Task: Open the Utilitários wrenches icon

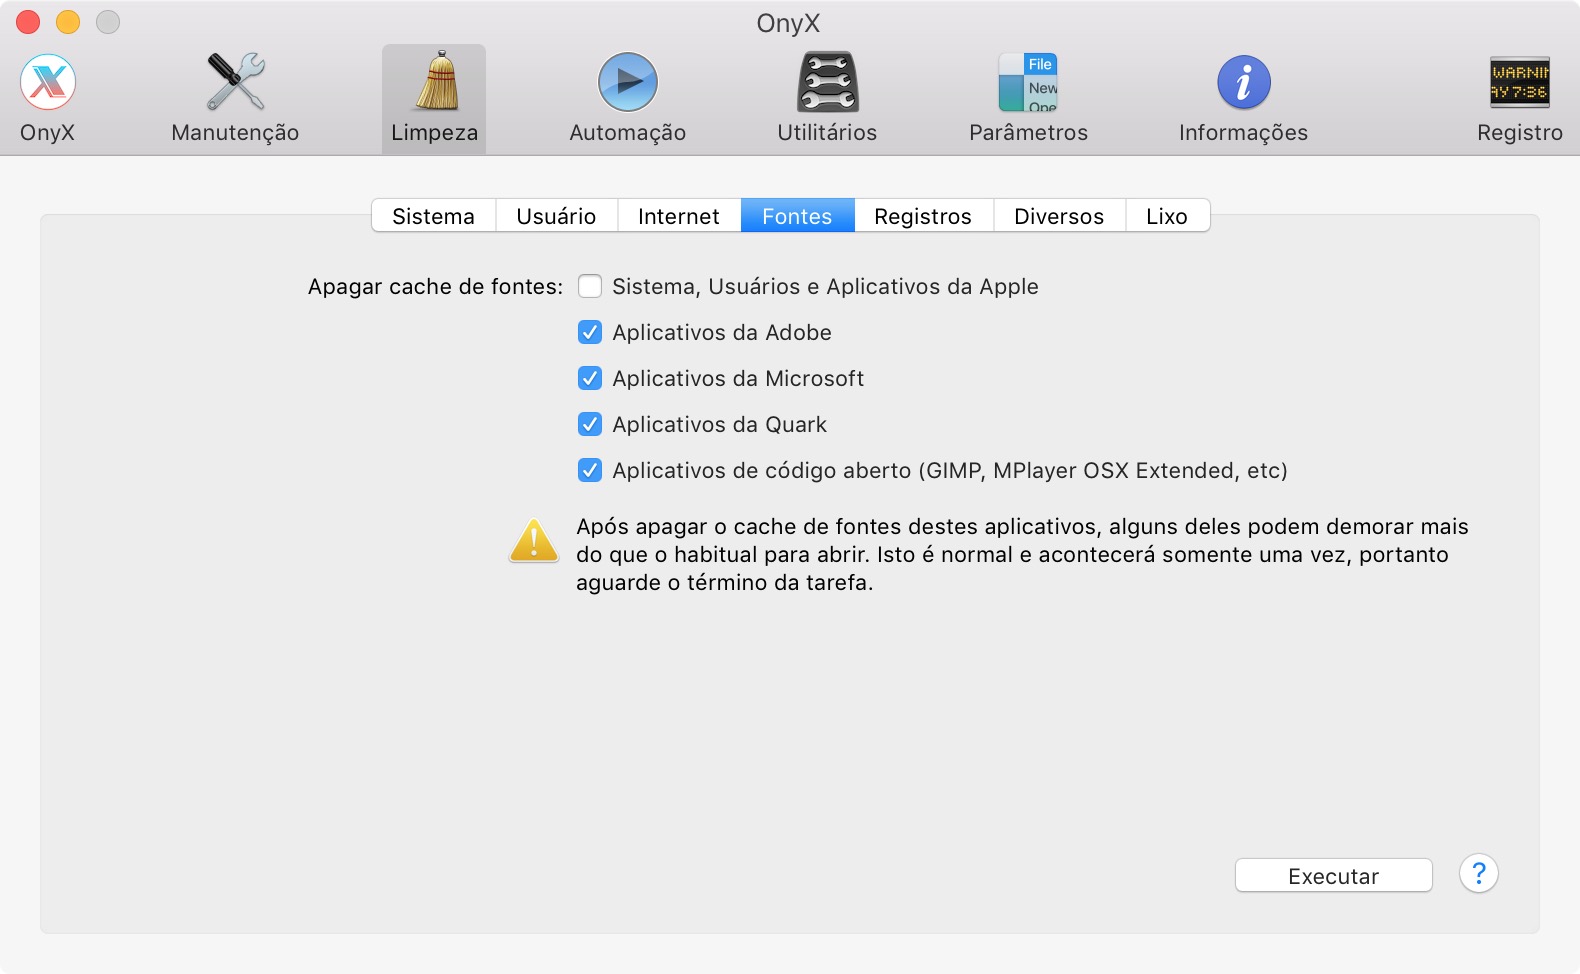Action: [827, 99]
